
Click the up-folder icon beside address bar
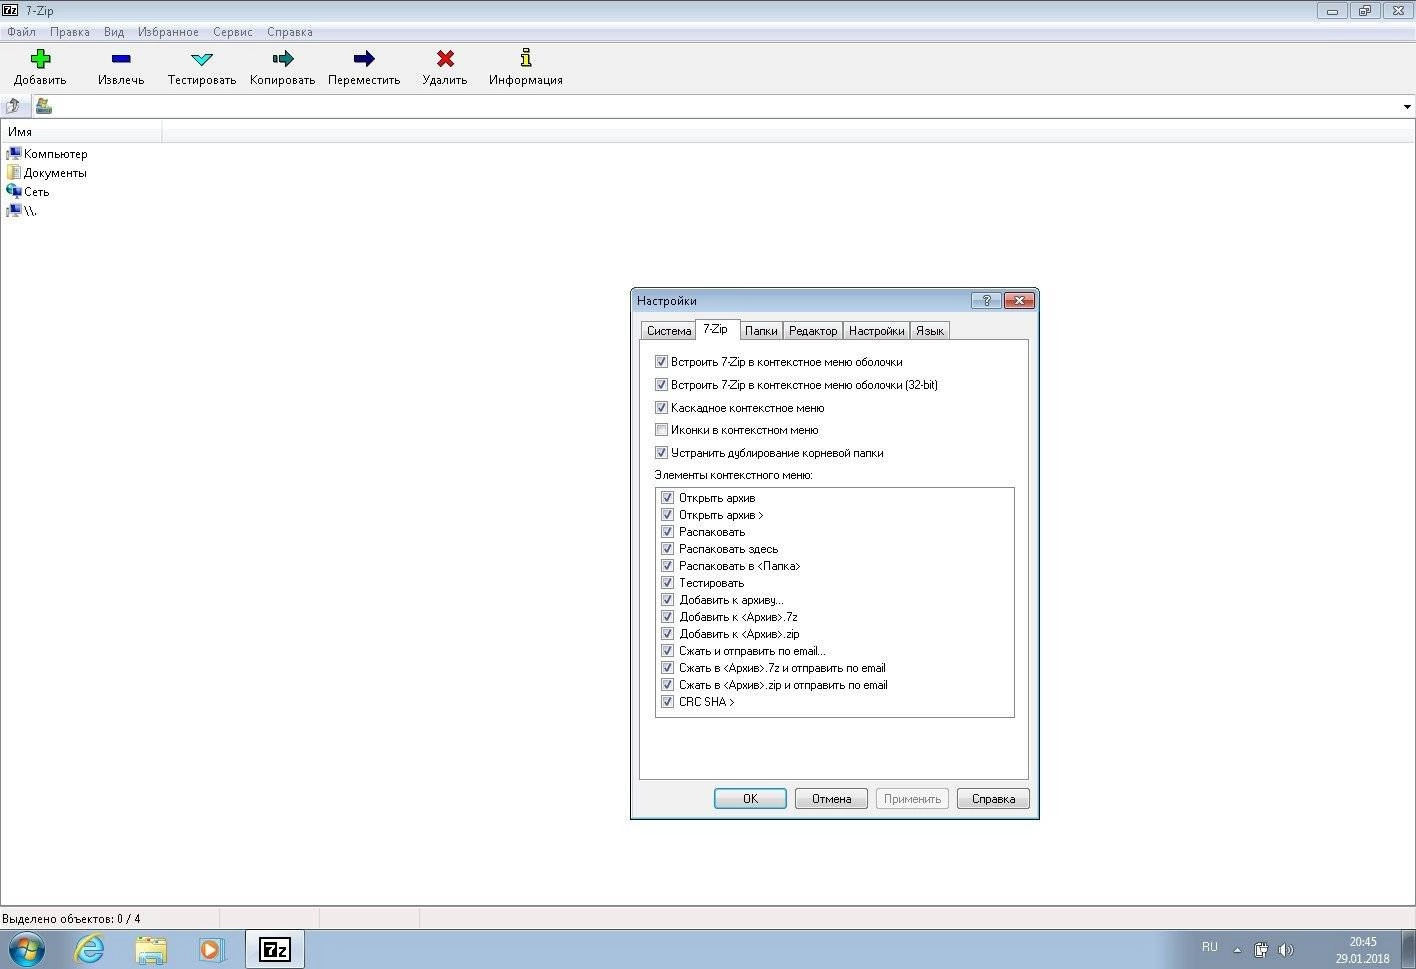point(13,106)
